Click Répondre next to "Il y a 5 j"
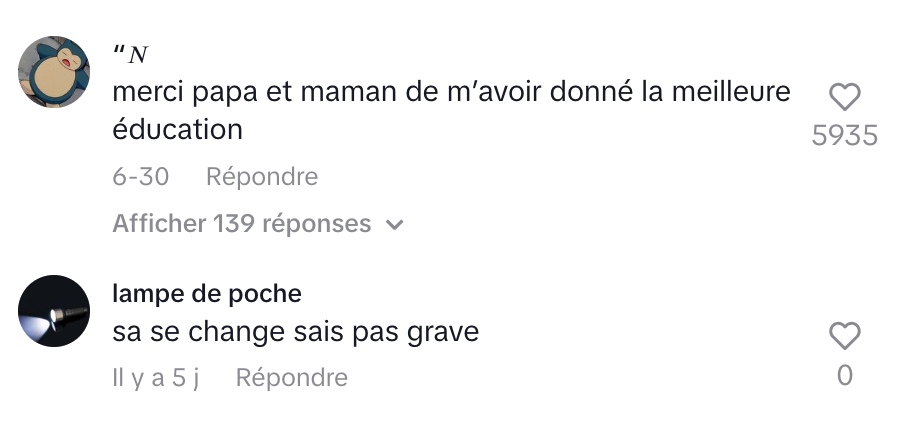Image resolution: width=910 pixels, height=432 pixels. click(x=291, y=377)
